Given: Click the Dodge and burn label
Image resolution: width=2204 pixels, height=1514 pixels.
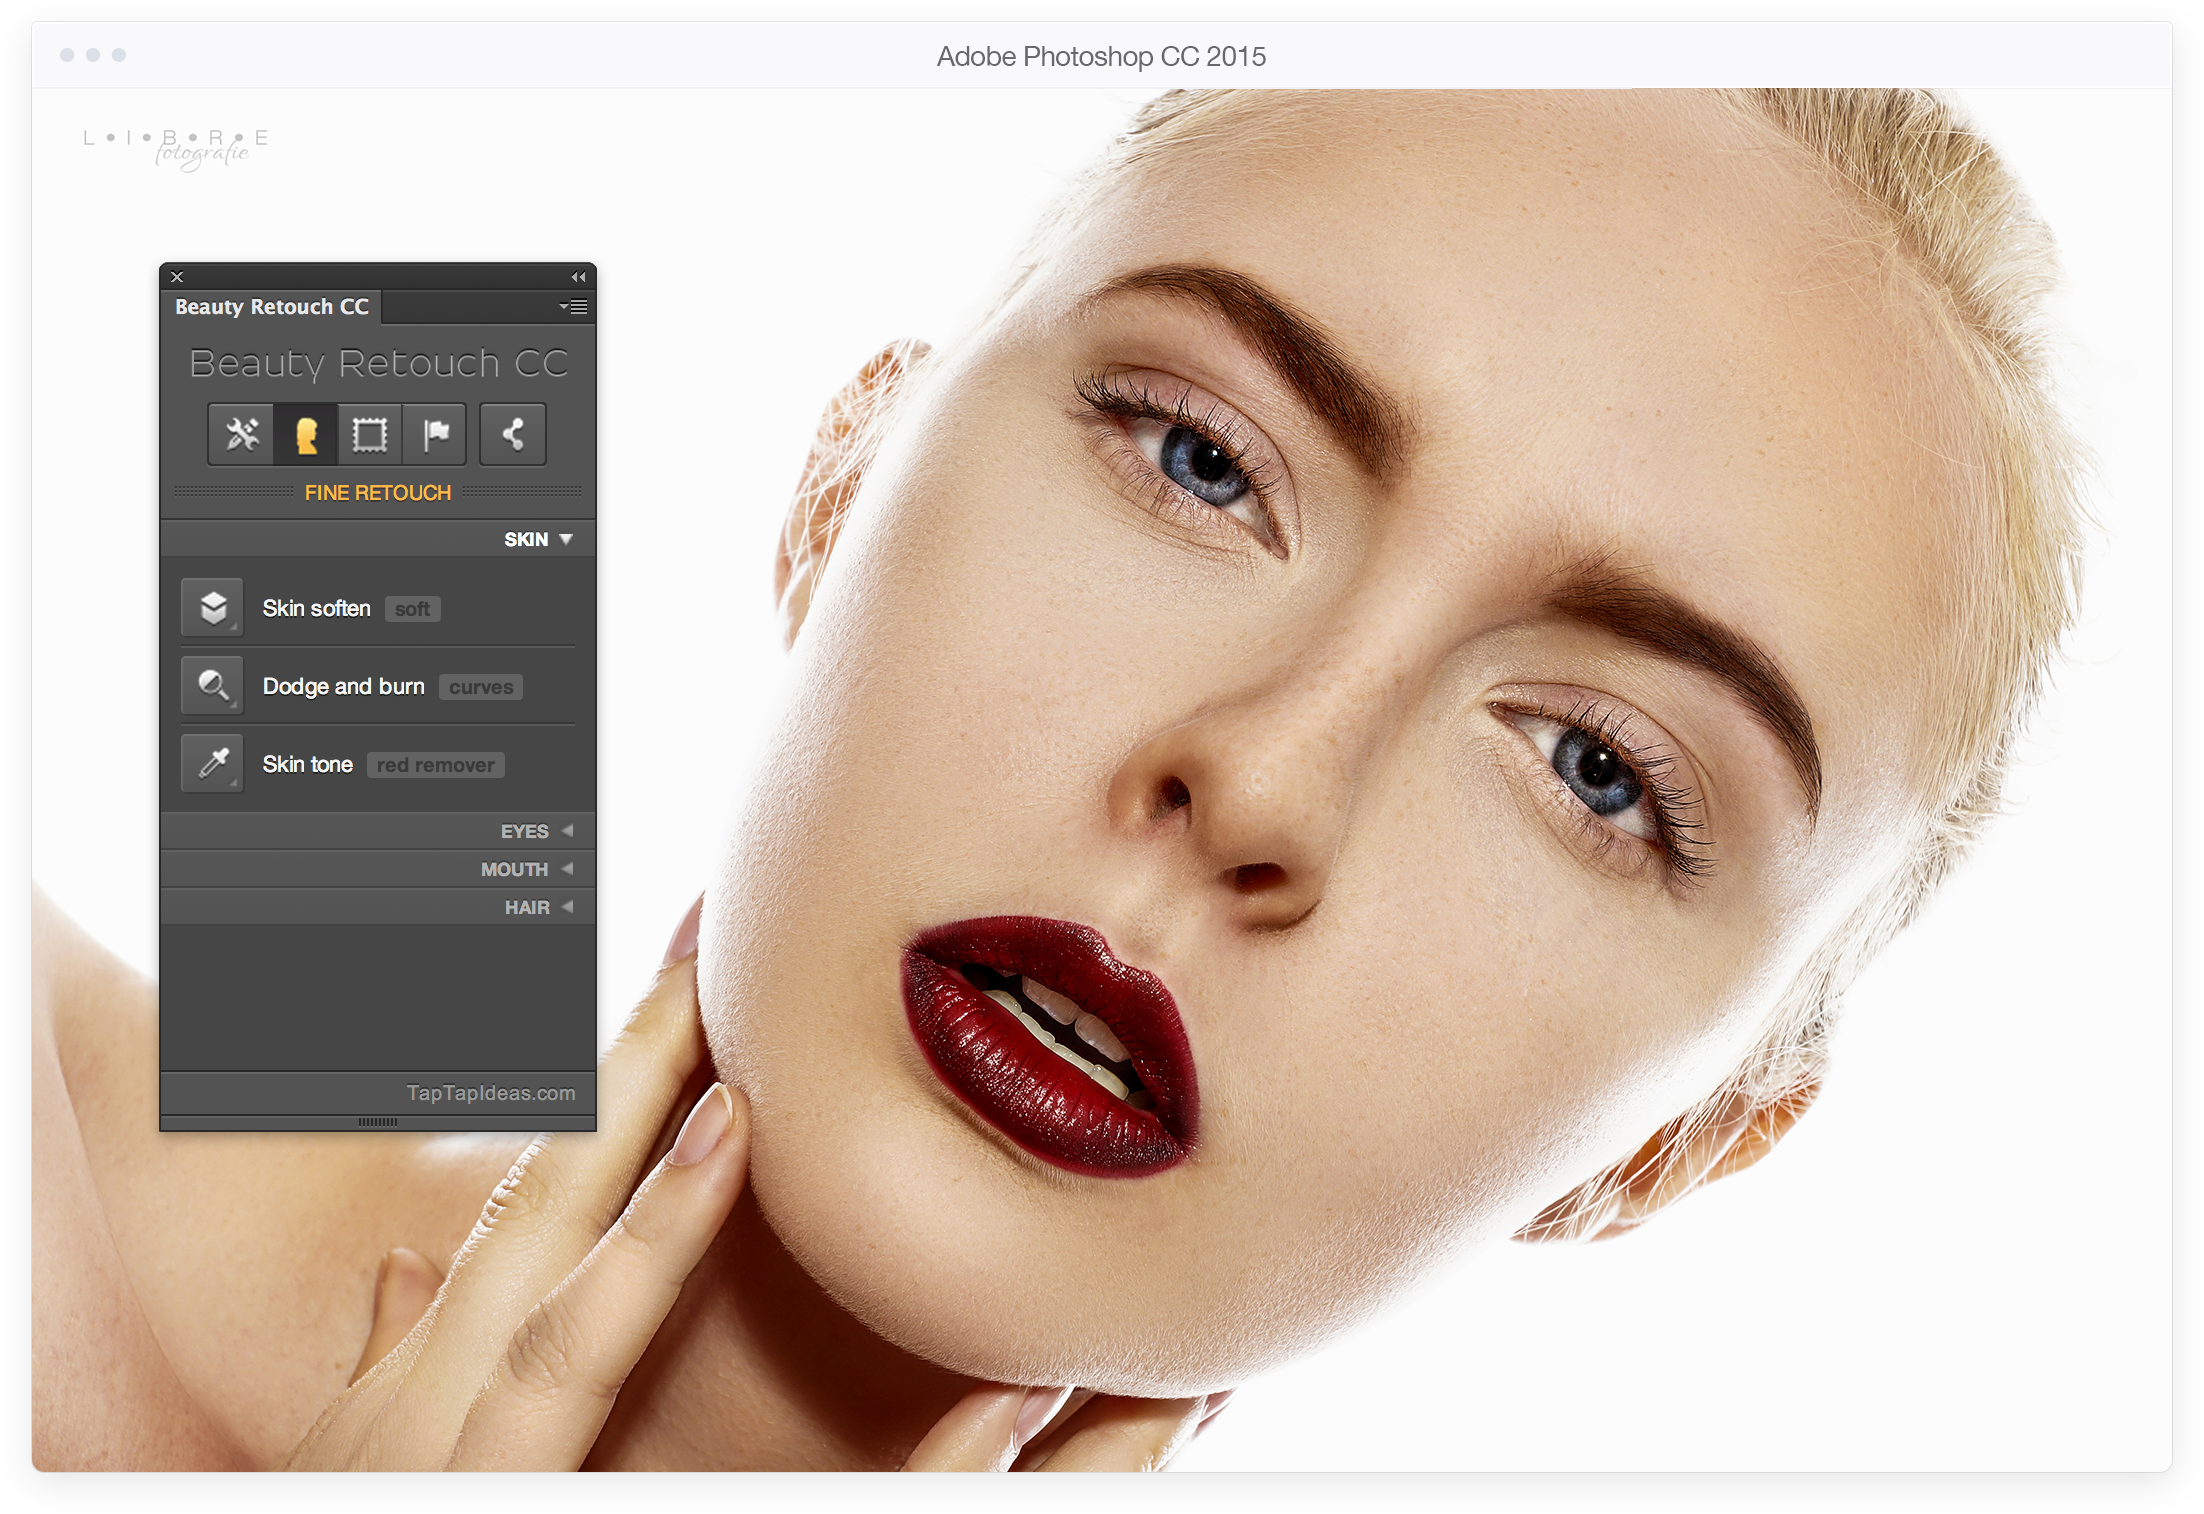Looking at the screenshot, I should tap(343, 686).
